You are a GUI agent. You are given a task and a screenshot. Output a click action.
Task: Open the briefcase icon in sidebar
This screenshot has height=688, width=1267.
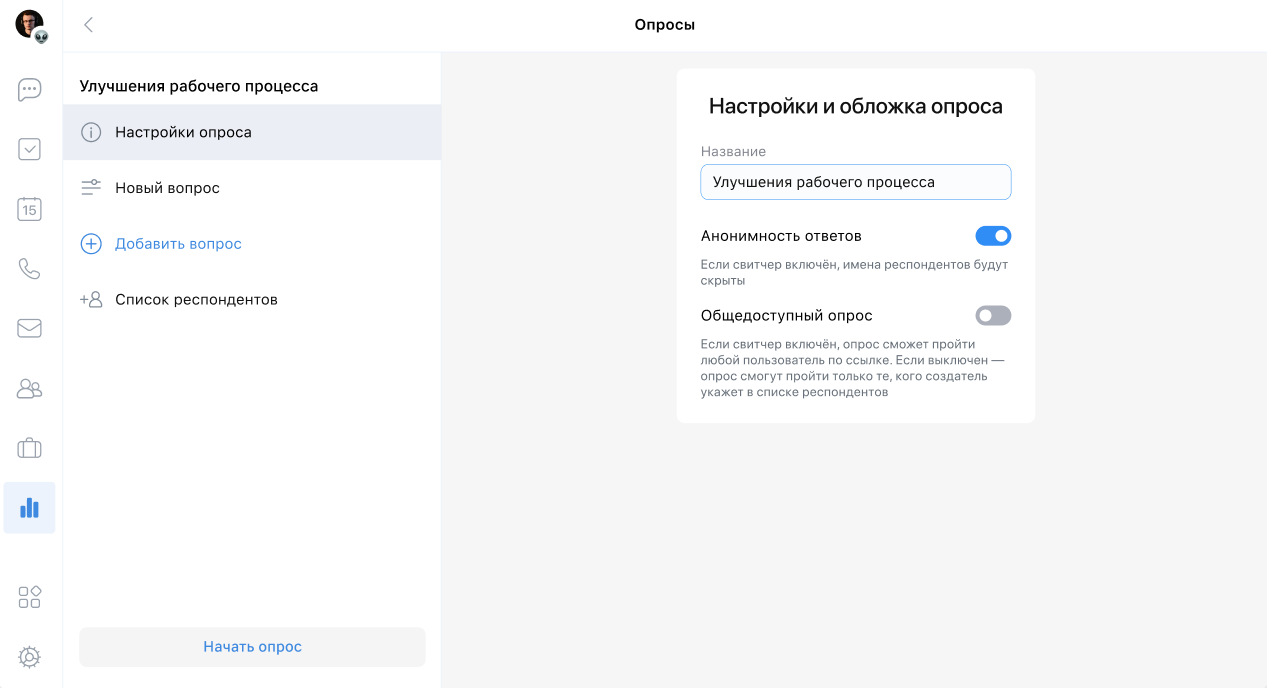[30, 448]
